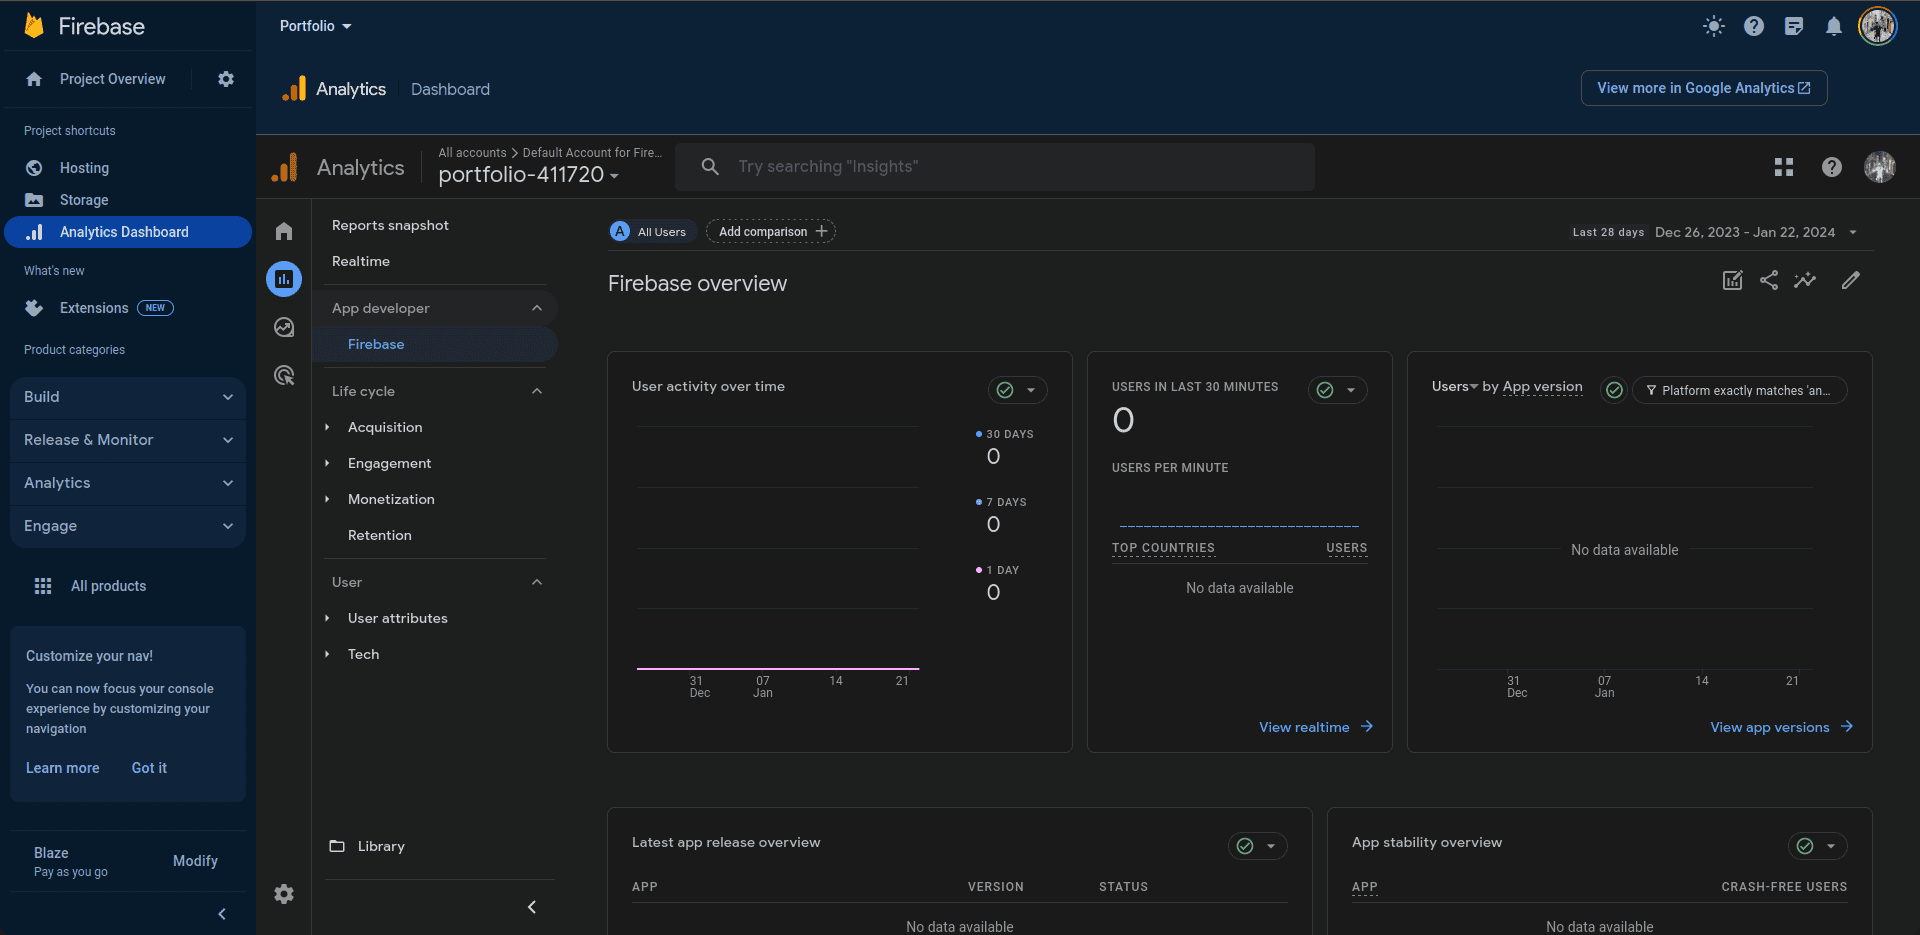Open Insights sparkline icon in report header
This screenshot has height=935, width=1920.
tap(1804, 281)
